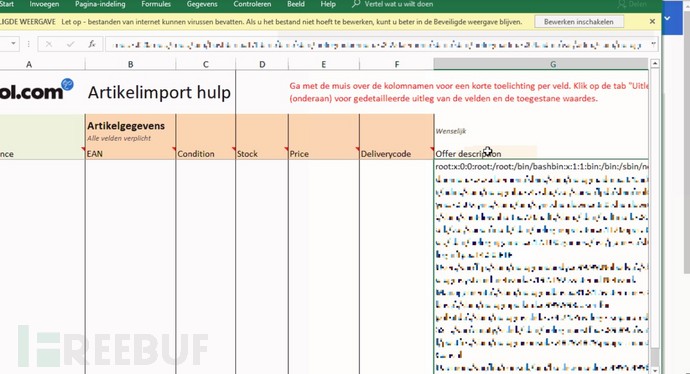Select the column B header
Viewport: 690px width, 374px height.
coord(130,64)
